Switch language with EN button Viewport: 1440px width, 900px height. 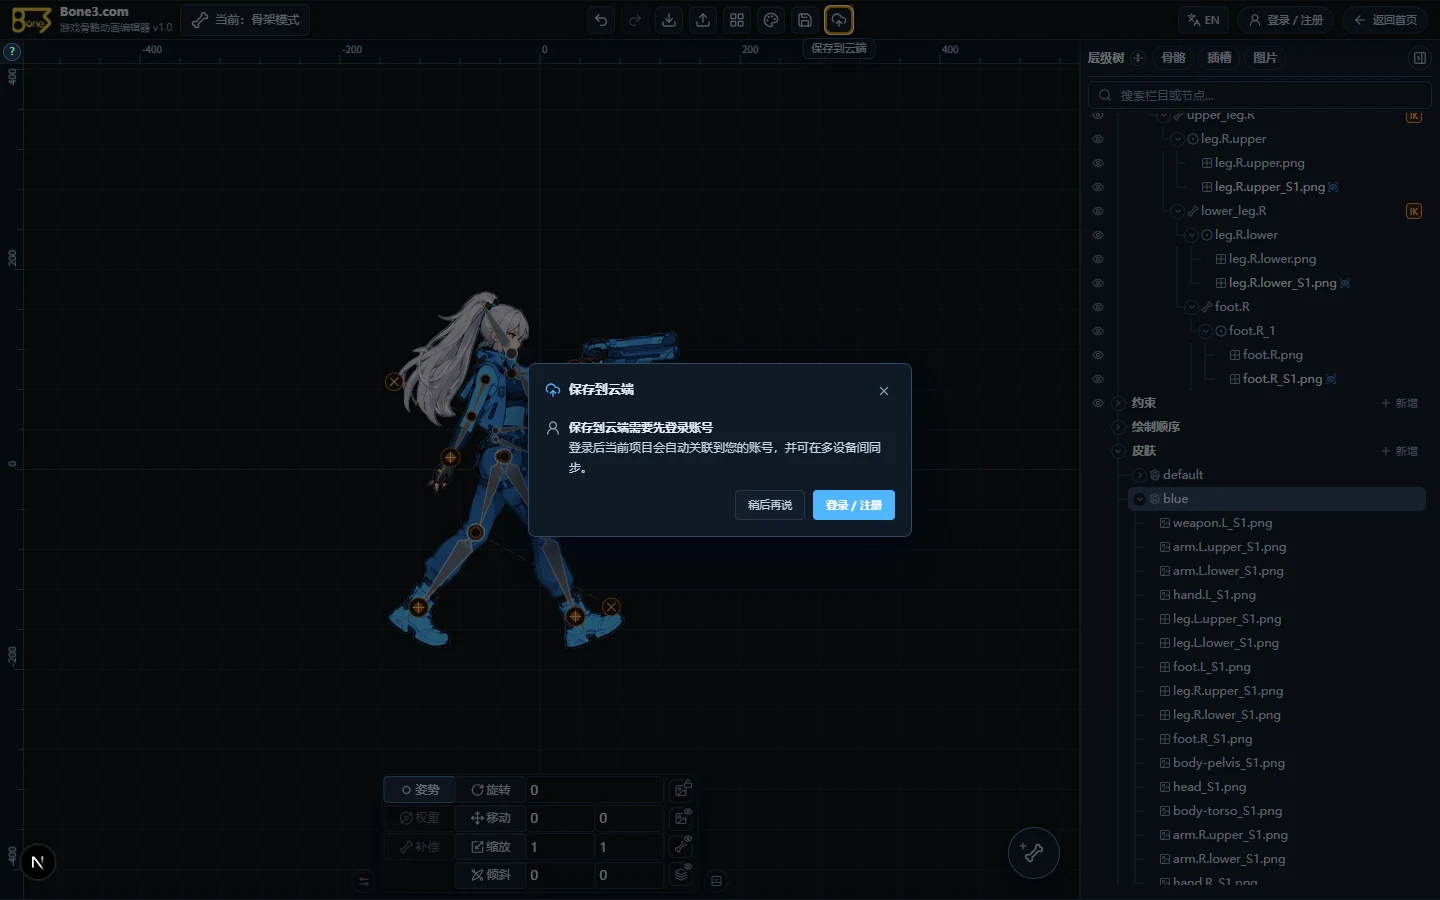pos(1204,20)
